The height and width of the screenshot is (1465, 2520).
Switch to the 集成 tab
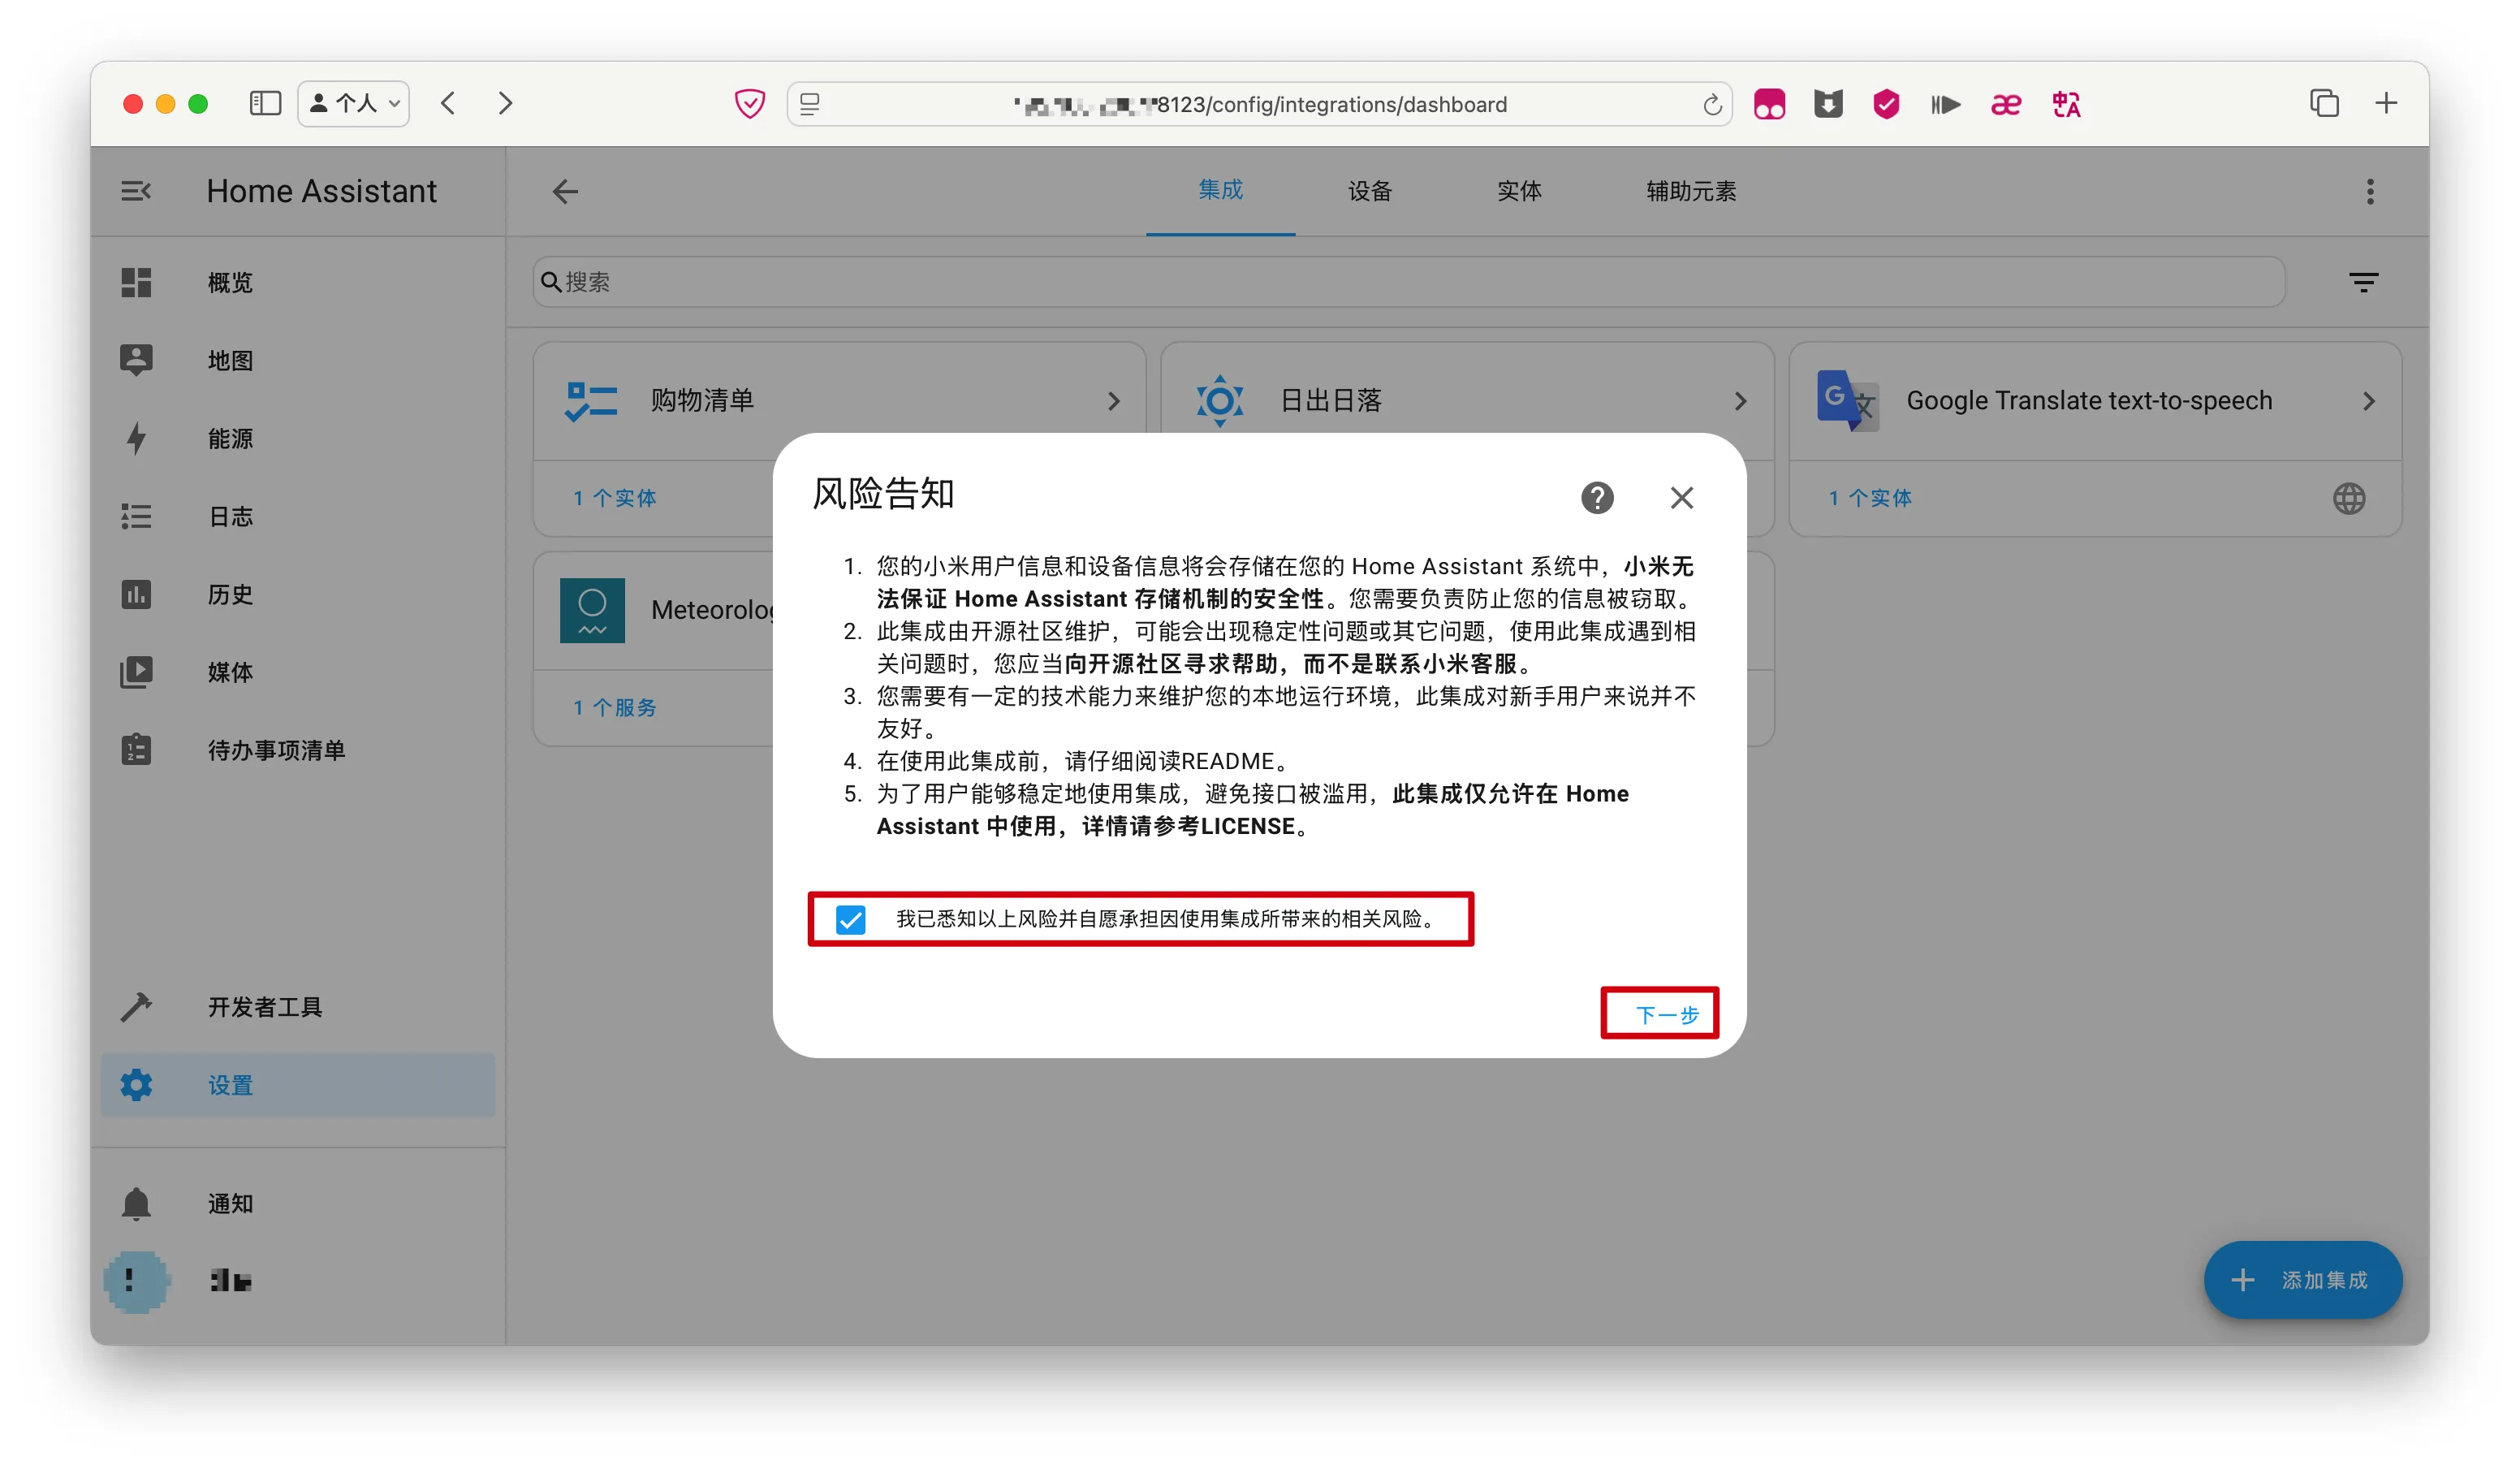click(1220, 190)
